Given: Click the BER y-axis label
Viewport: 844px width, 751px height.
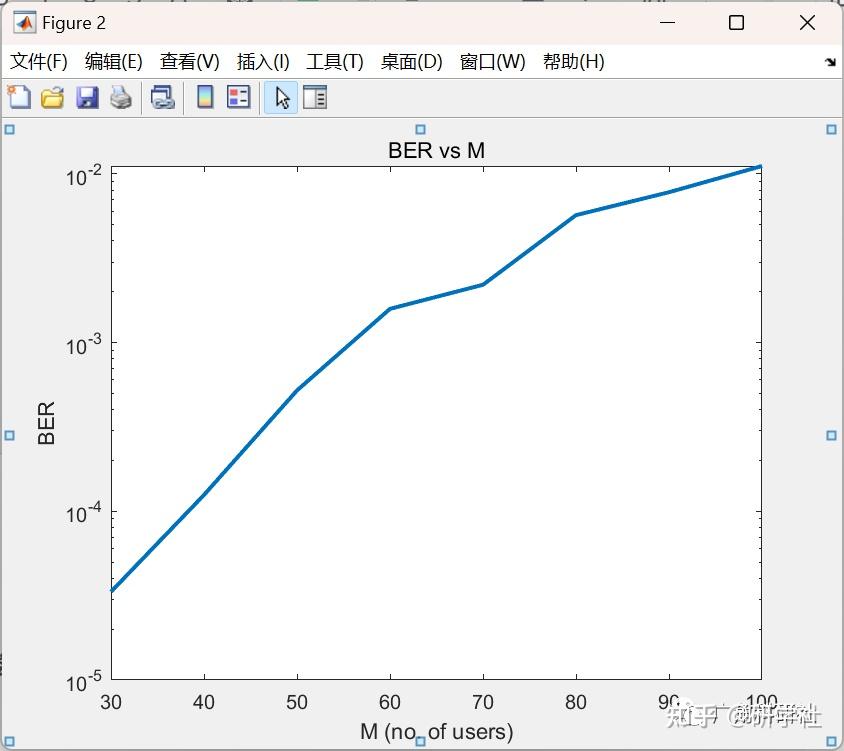Looking at the screenshot, I should [x=47, y=423].
